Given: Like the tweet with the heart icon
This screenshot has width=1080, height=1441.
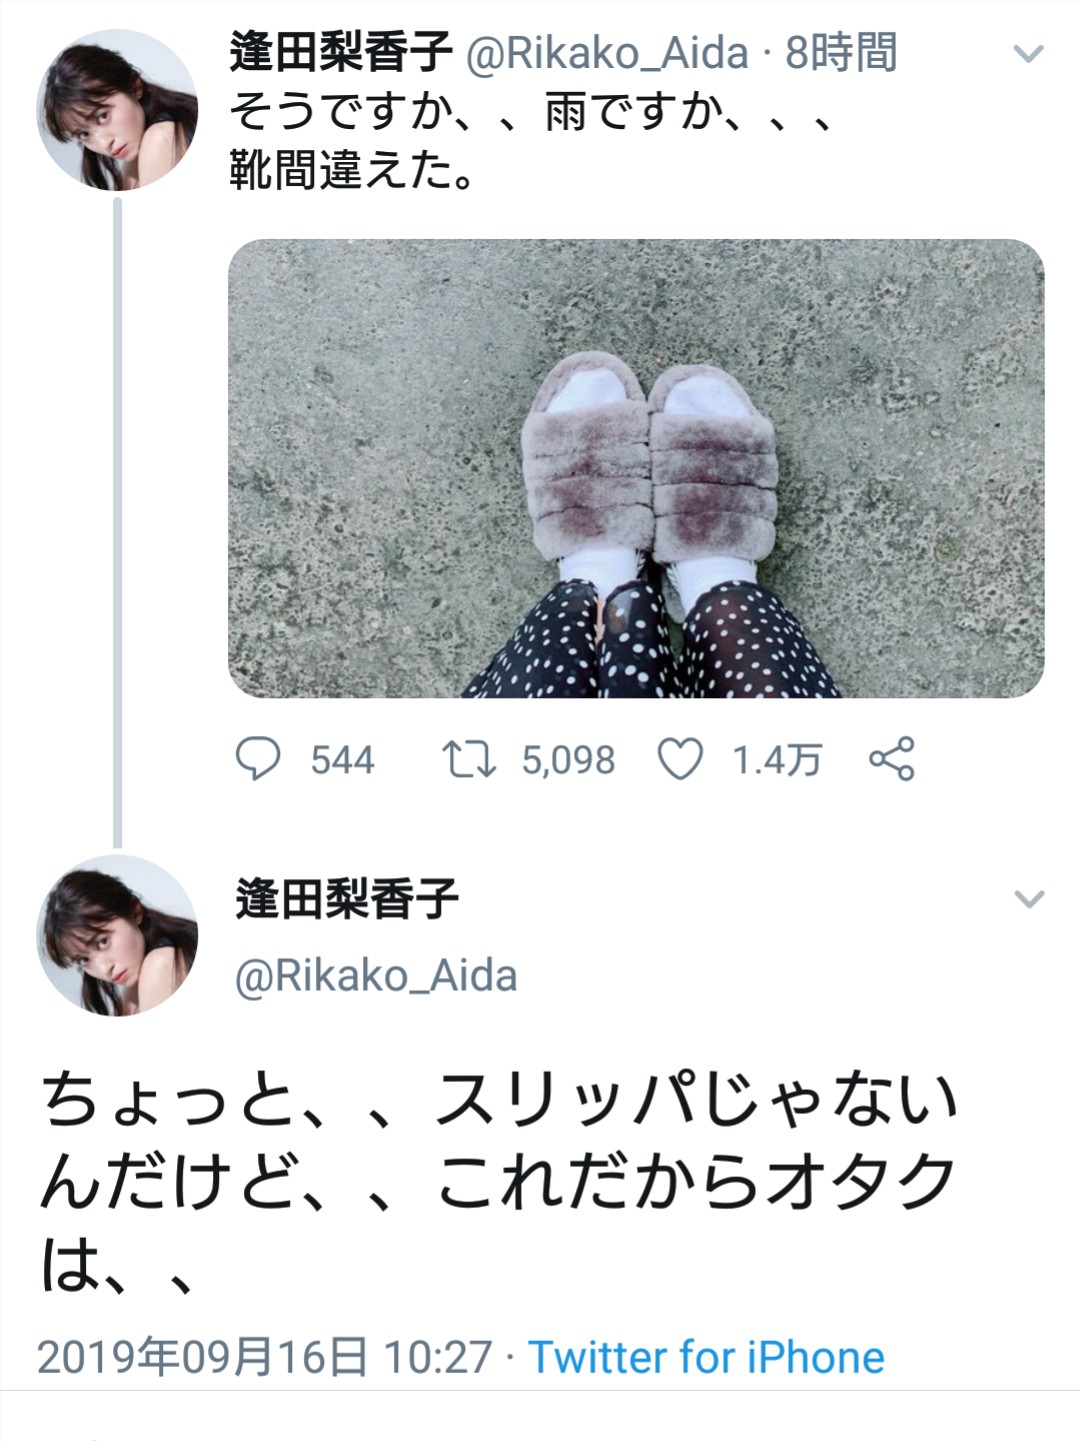Looking at the screenshot, I should point(680,759).
